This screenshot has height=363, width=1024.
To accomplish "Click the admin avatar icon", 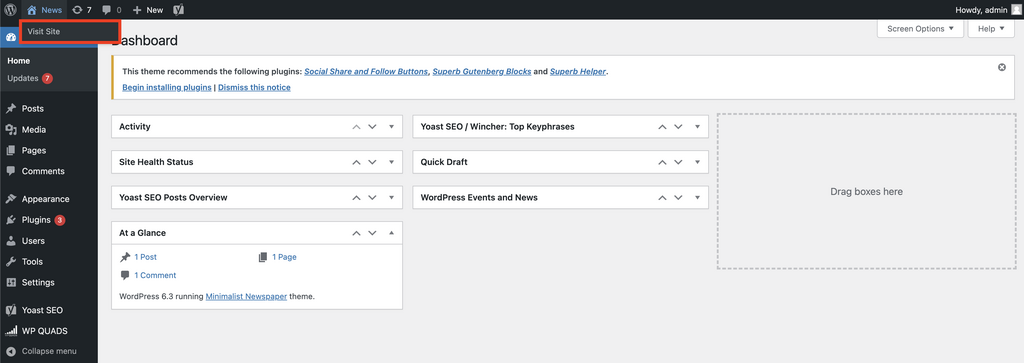I will point(1016,10).
